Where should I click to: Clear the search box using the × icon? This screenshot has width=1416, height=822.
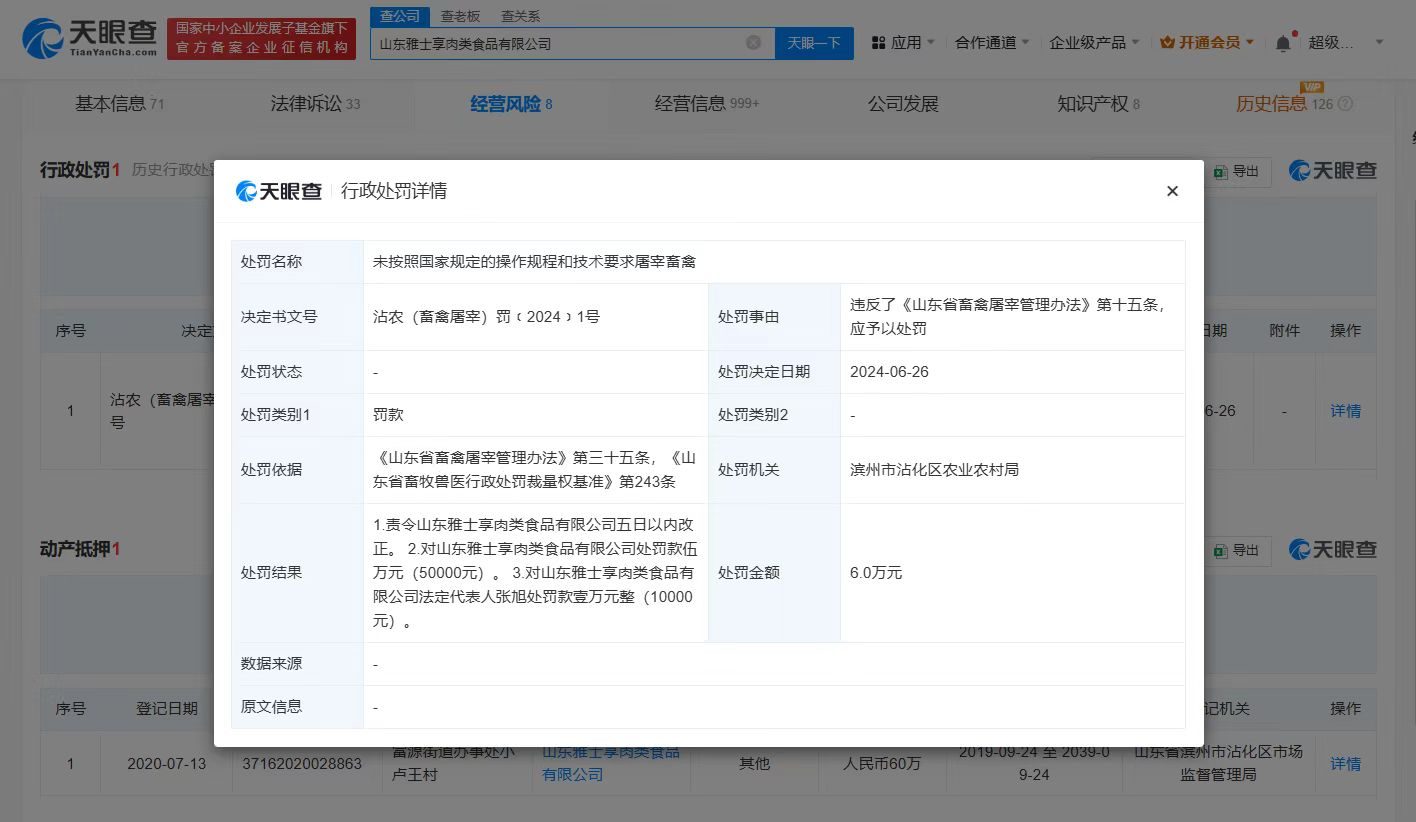[x=755, y=42]
